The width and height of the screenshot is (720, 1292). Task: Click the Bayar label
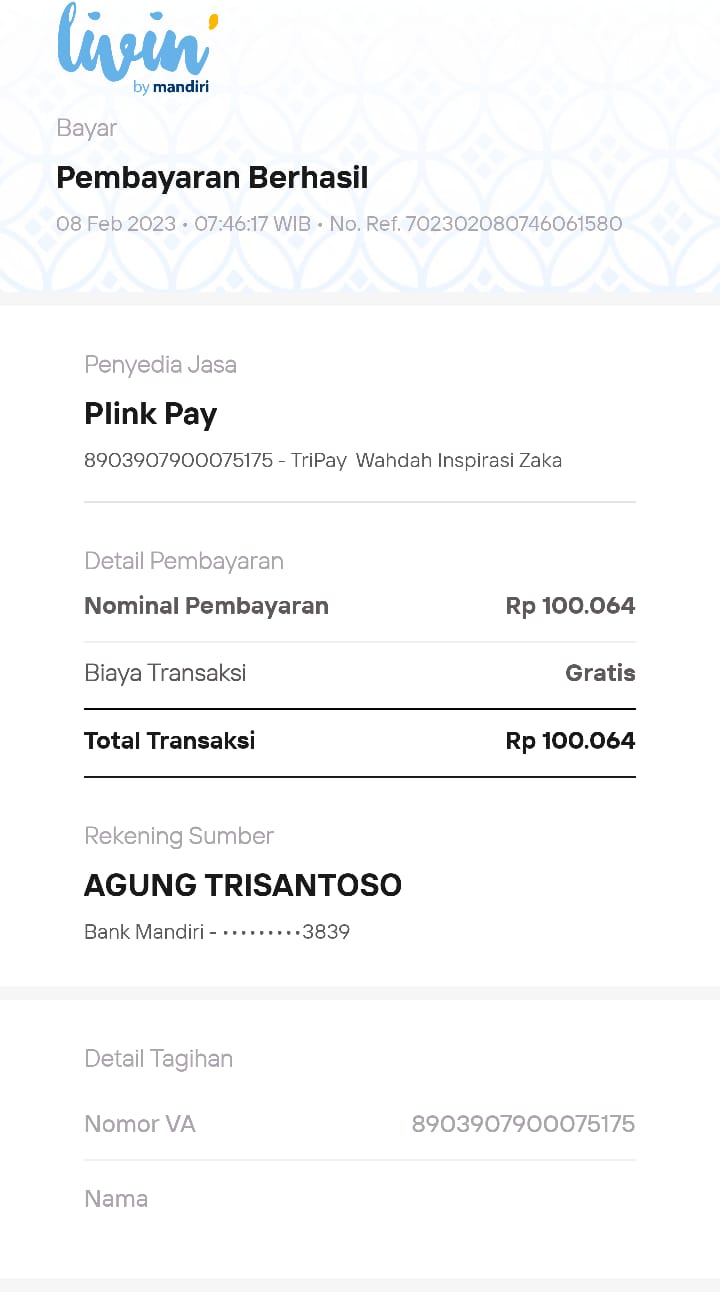click(x=86, y=128)
